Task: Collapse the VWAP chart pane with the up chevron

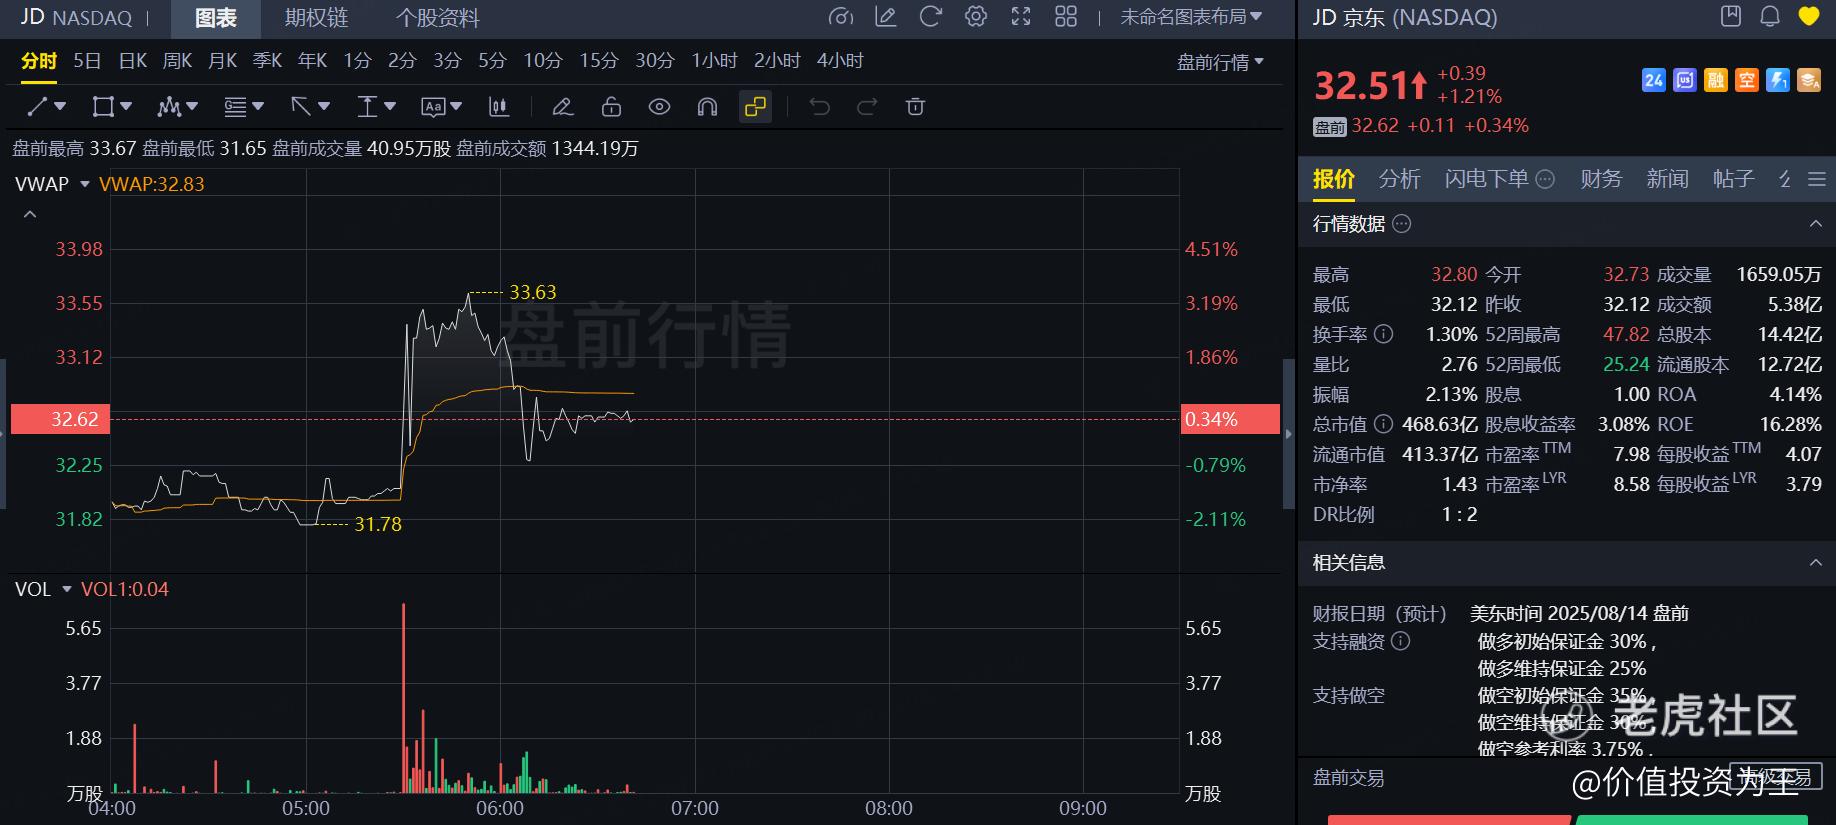Action: [30, 214]
